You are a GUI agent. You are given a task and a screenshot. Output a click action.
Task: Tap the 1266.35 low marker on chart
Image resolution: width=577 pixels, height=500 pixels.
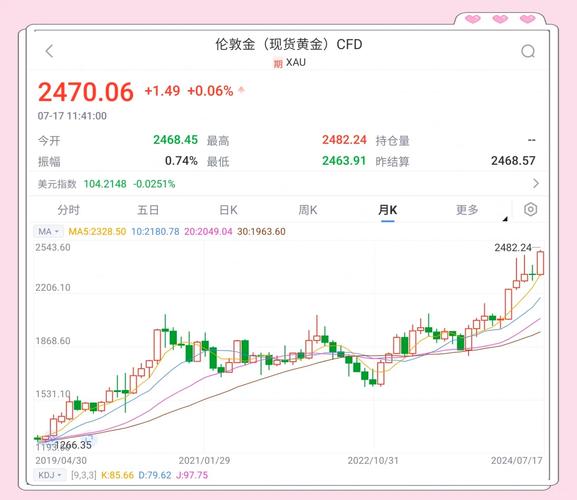point(73,445)
